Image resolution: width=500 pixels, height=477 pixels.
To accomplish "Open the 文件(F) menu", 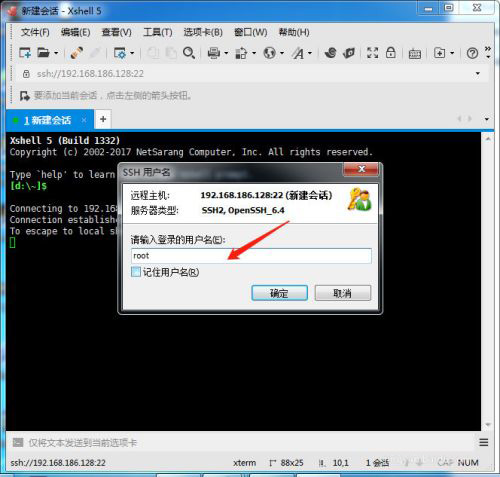I will point(35,32).
